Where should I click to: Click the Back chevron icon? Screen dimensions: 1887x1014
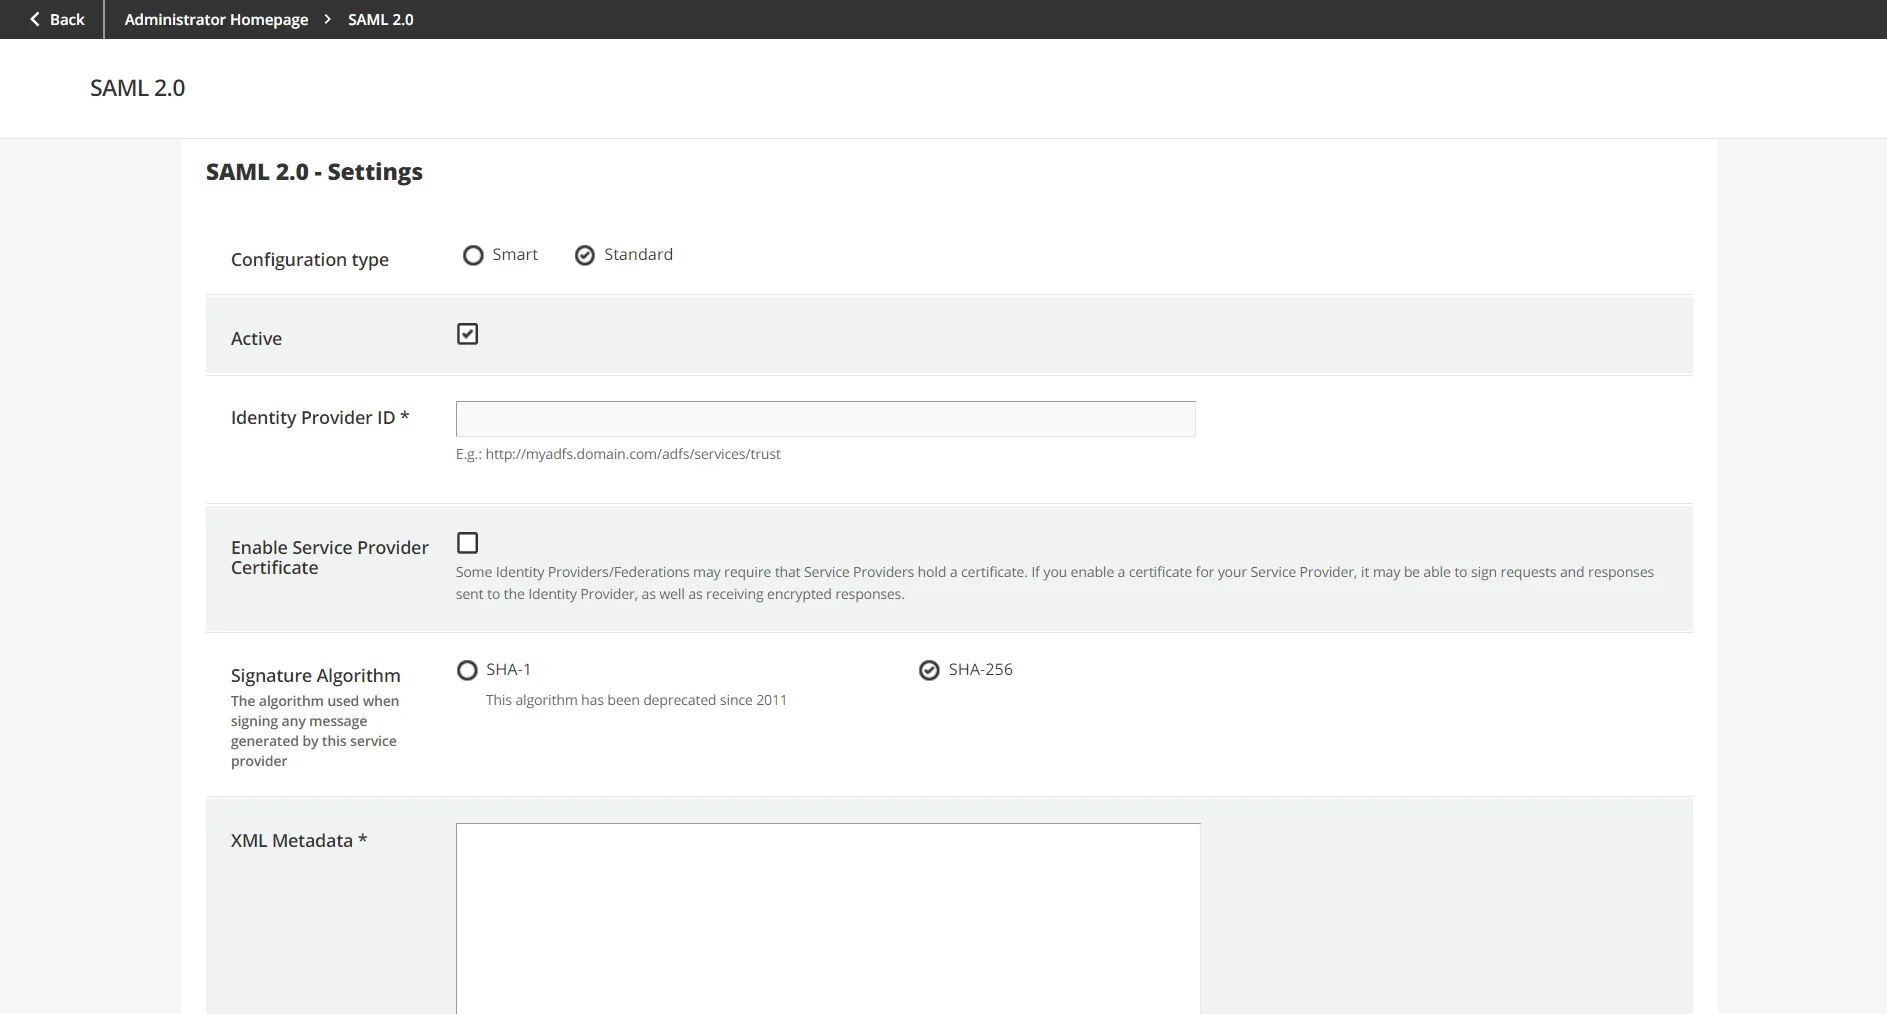[x=33, y=19]
